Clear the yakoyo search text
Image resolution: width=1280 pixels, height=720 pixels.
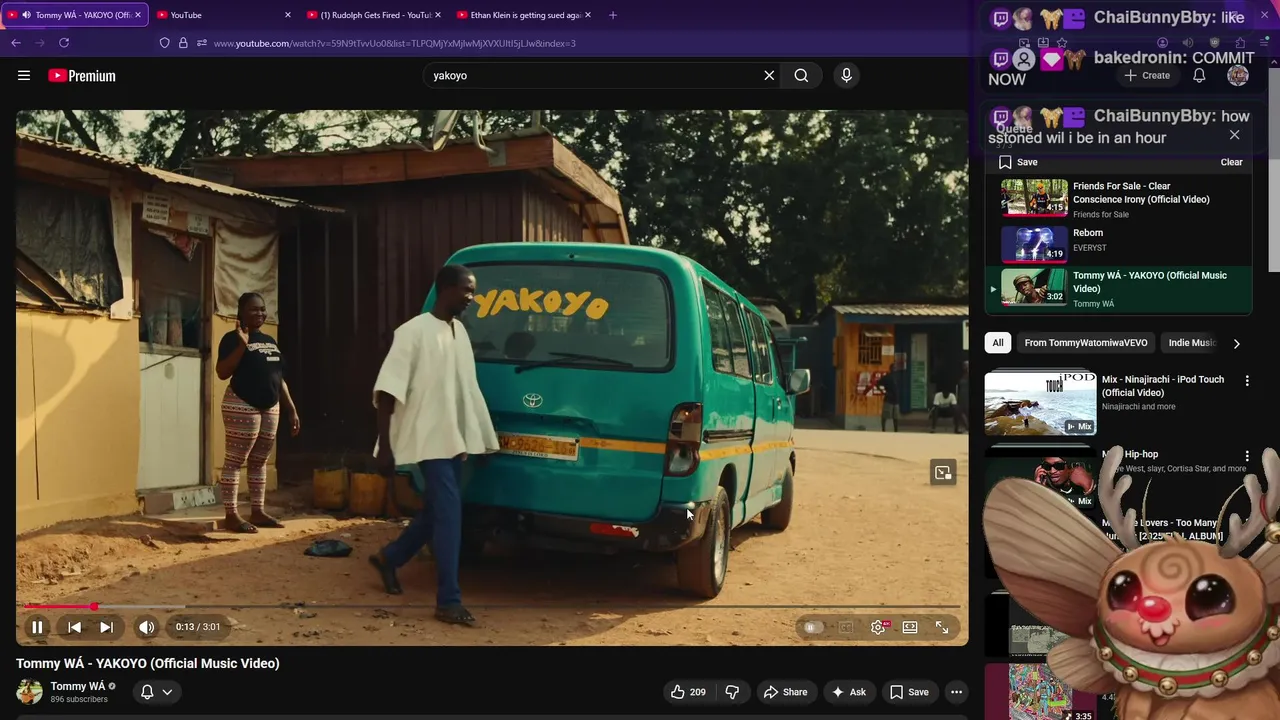click(769, 75)
